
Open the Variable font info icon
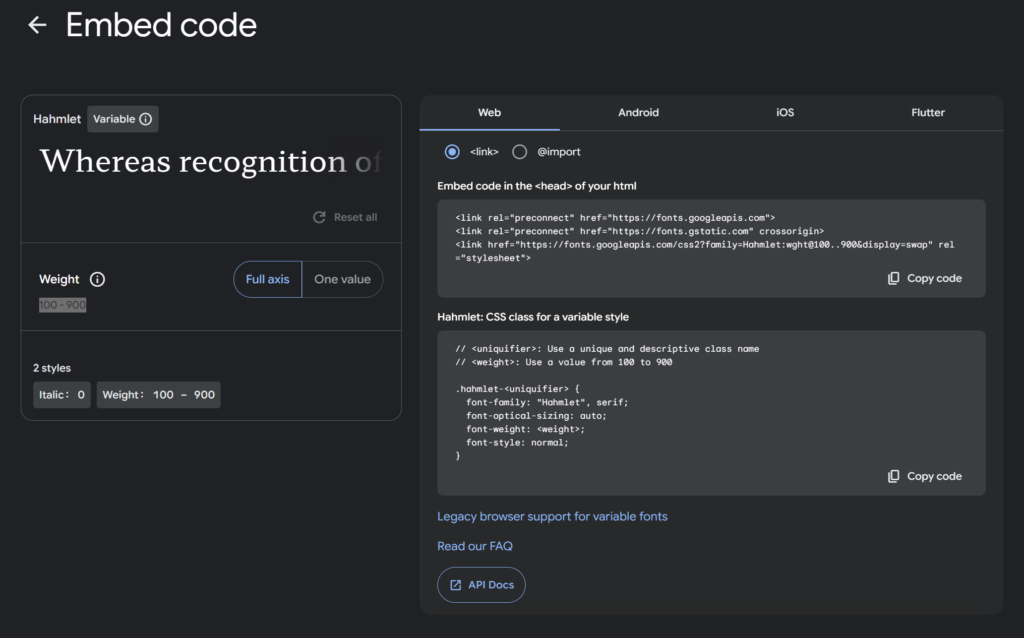[146, 119]
